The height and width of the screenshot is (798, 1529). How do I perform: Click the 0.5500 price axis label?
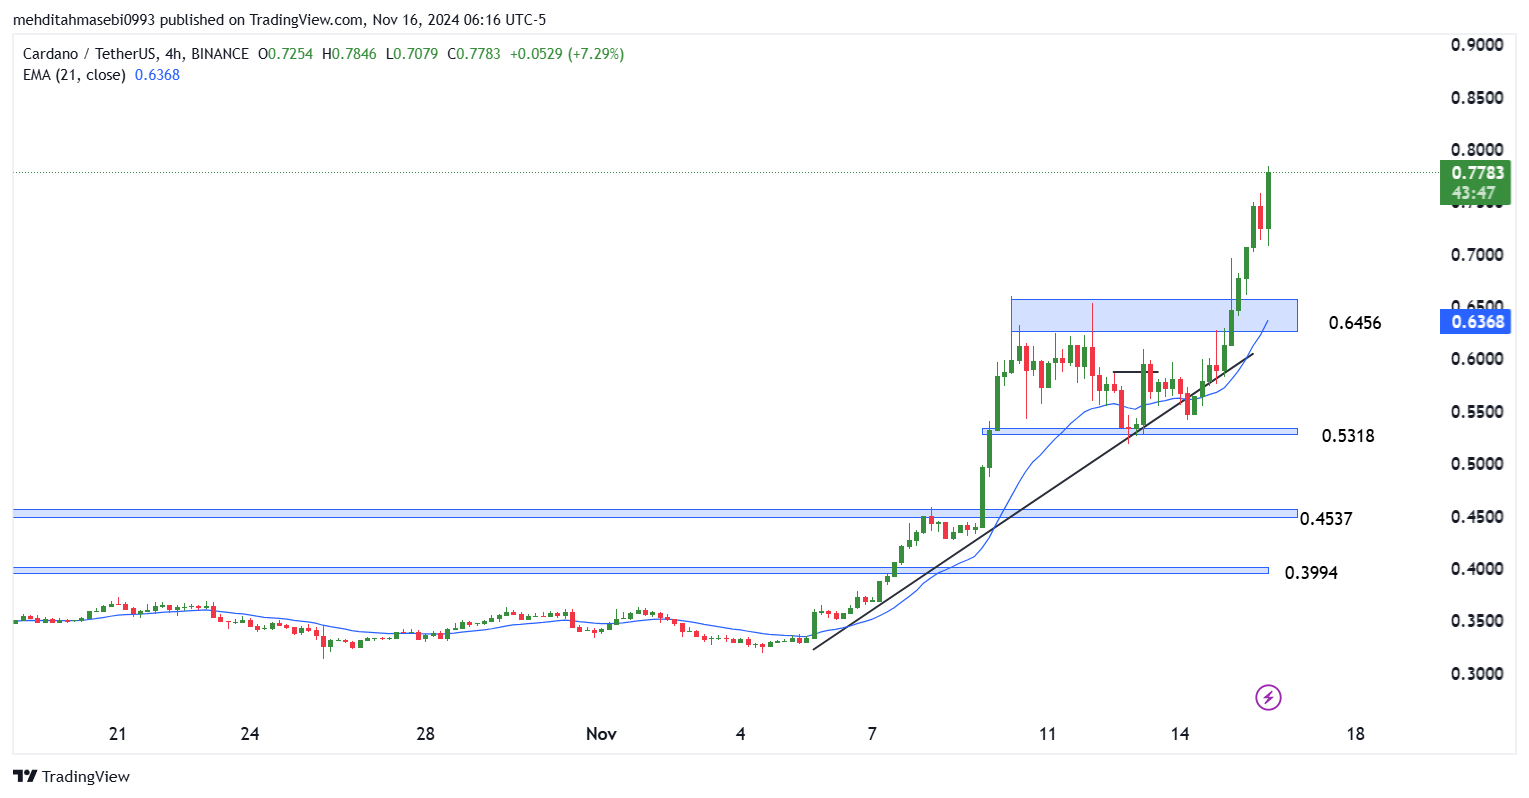click(x=1477, y=412)
